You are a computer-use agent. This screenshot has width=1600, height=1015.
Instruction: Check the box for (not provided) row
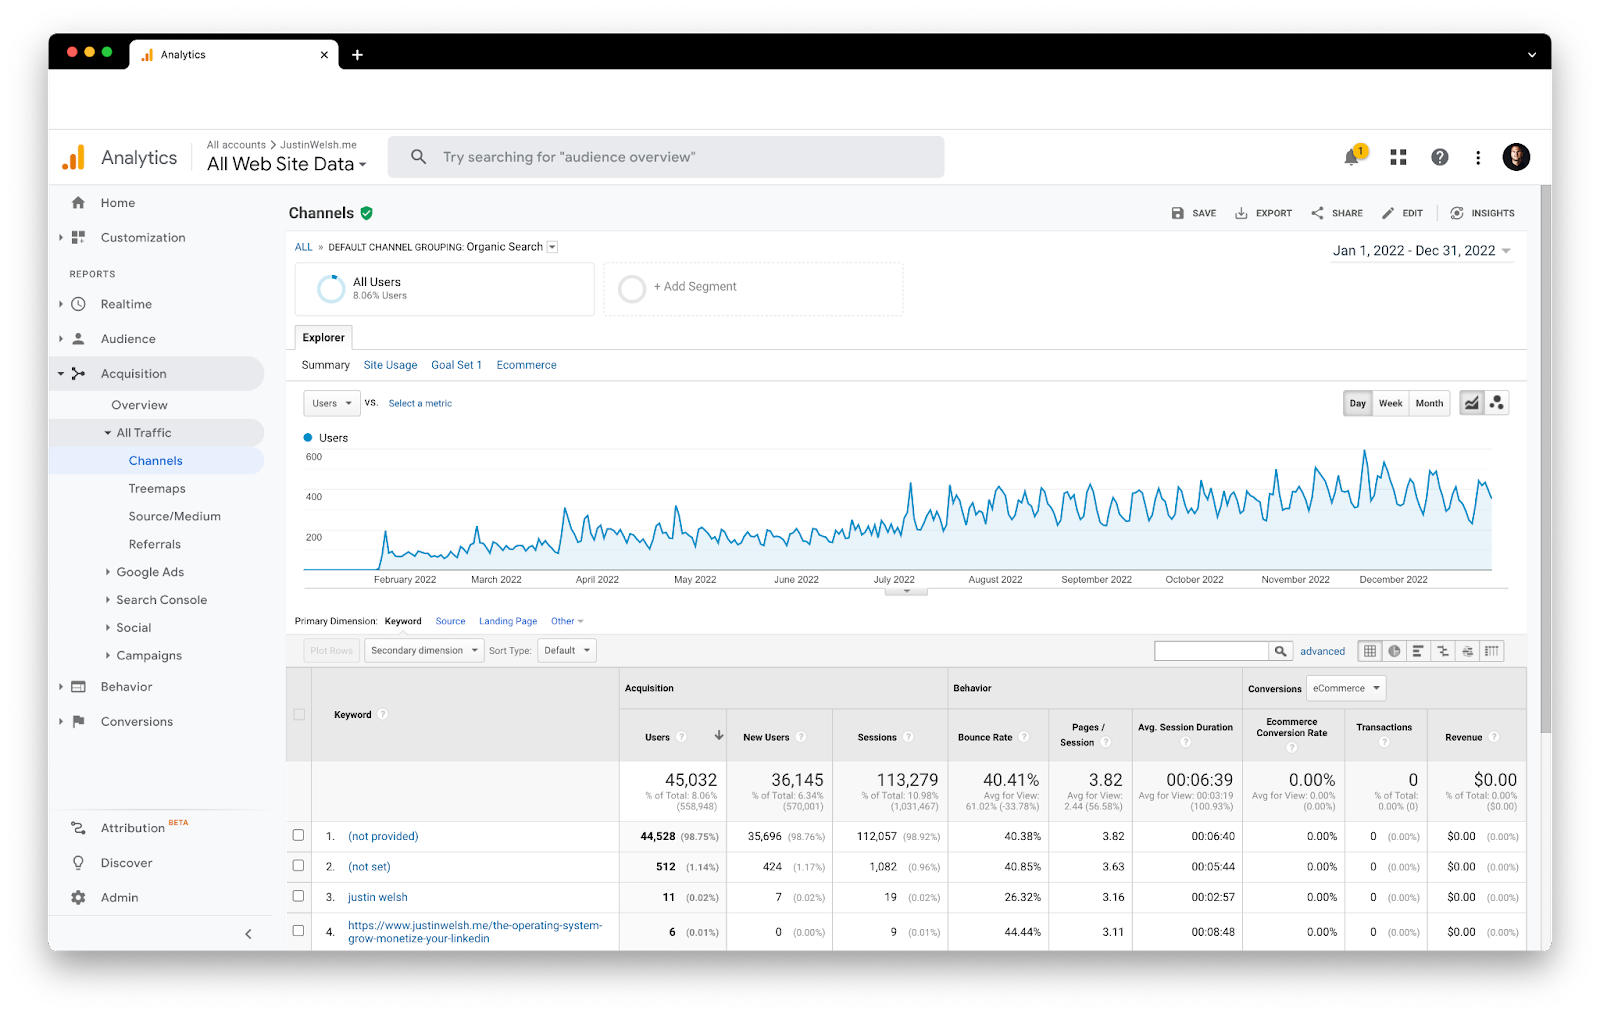(298, 835)
